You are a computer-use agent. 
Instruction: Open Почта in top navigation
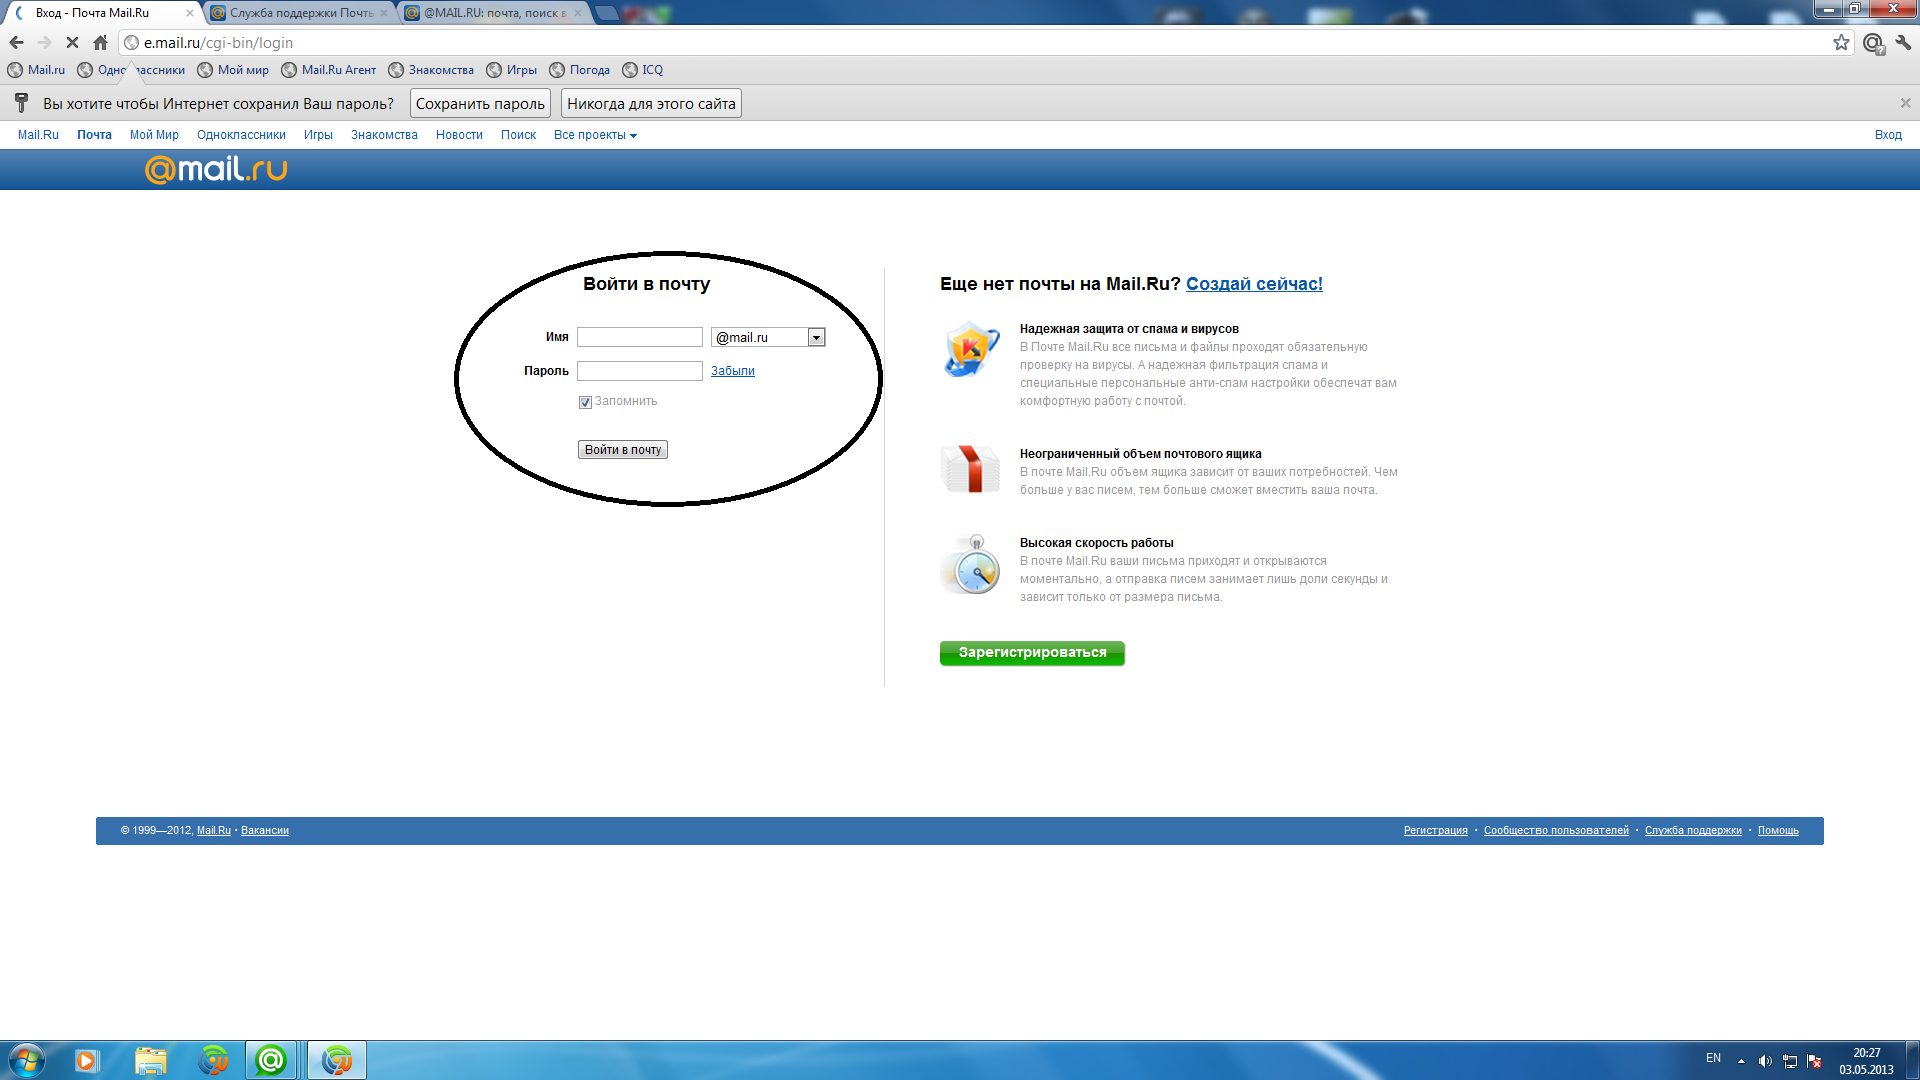(x=94, y=135)
